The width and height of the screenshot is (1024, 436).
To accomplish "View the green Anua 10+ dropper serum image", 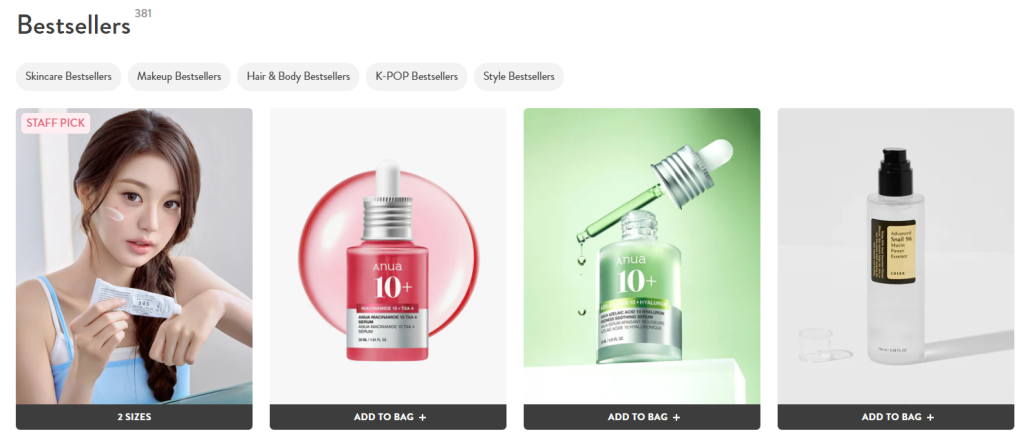I will [x=642, y=256].
